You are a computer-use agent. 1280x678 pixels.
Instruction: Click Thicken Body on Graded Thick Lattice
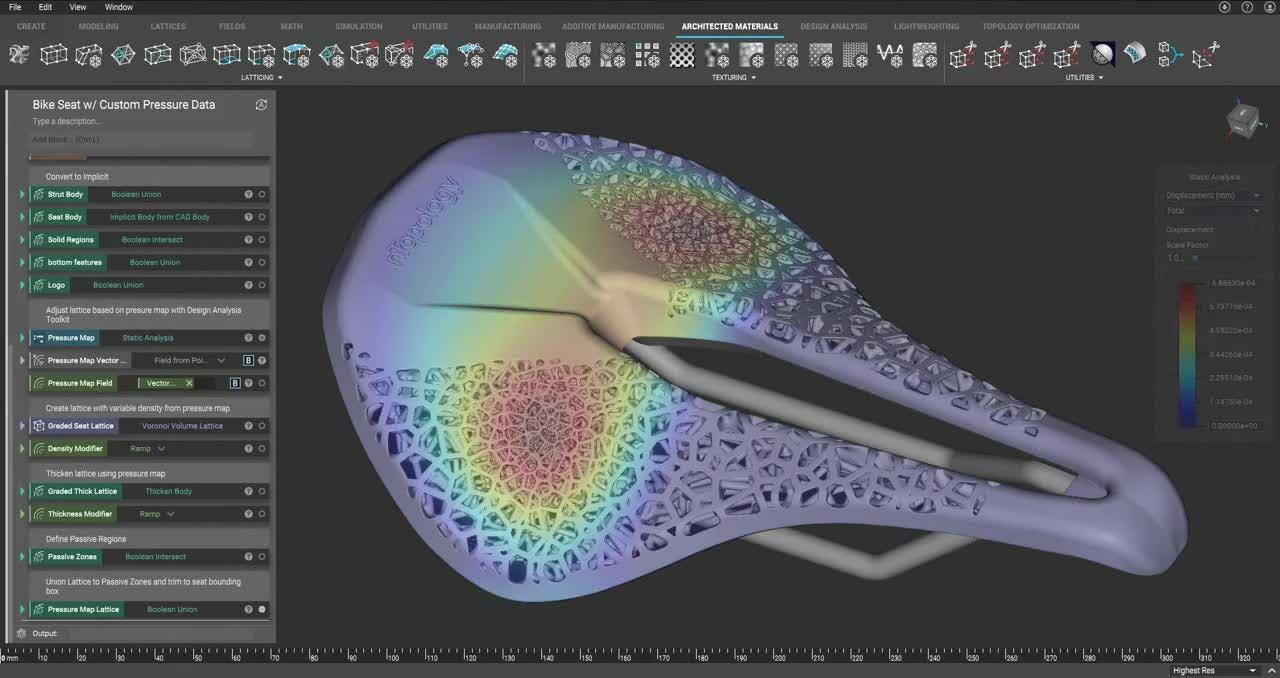[x=169, y=491]
